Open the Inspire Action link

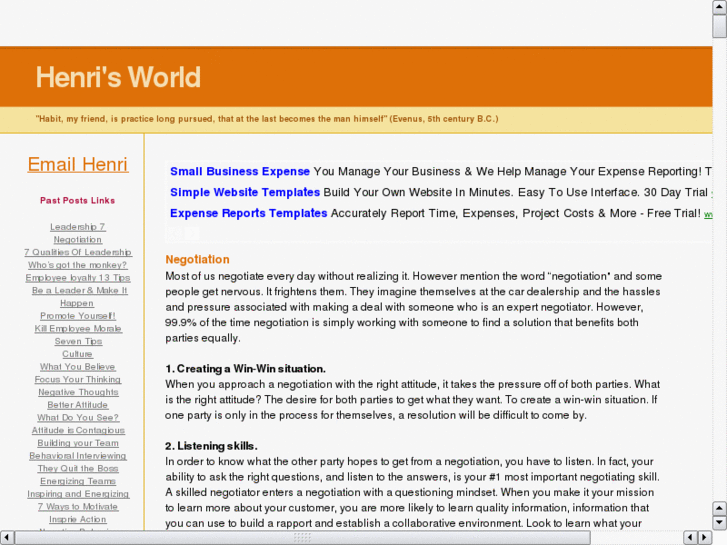77,519
